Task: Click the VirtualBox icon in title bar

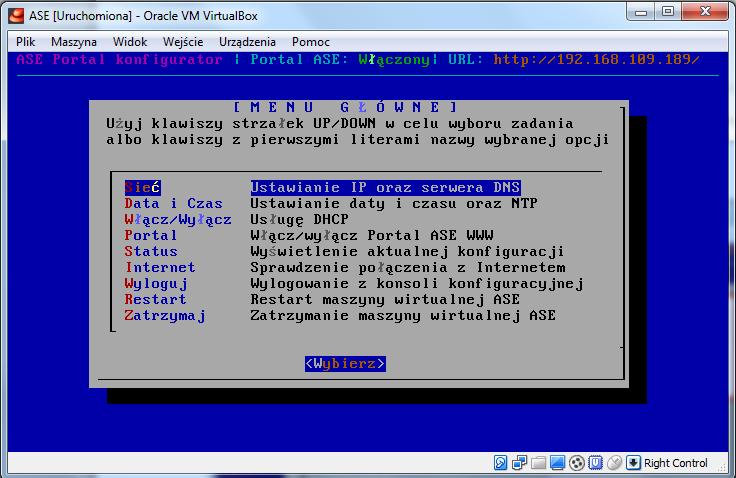Action: point(16,15)
